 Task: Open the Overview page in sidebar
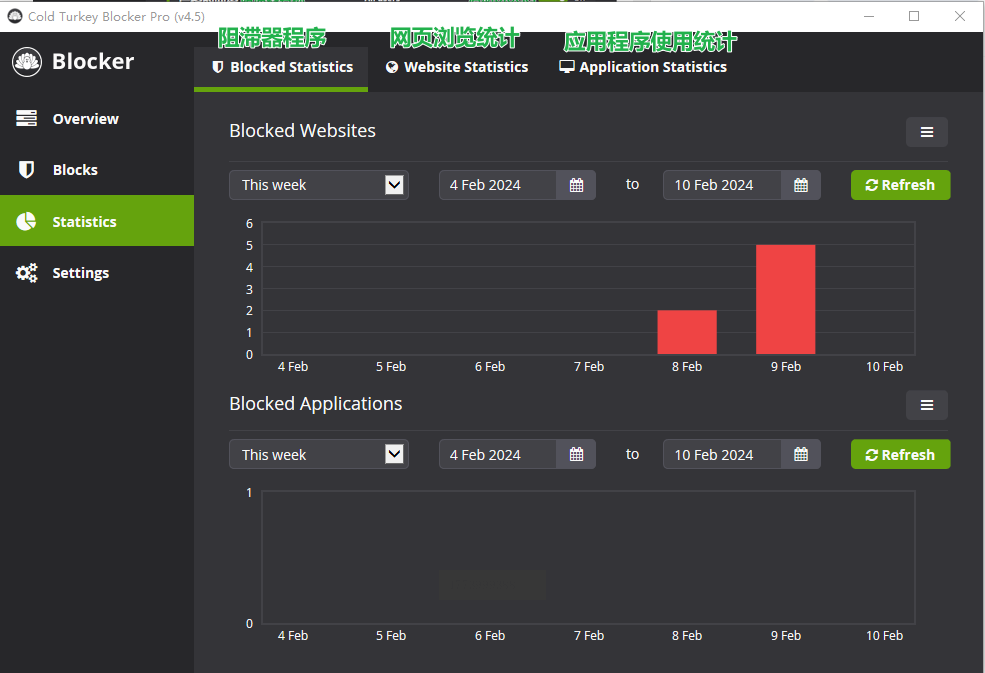coord(85,119)
